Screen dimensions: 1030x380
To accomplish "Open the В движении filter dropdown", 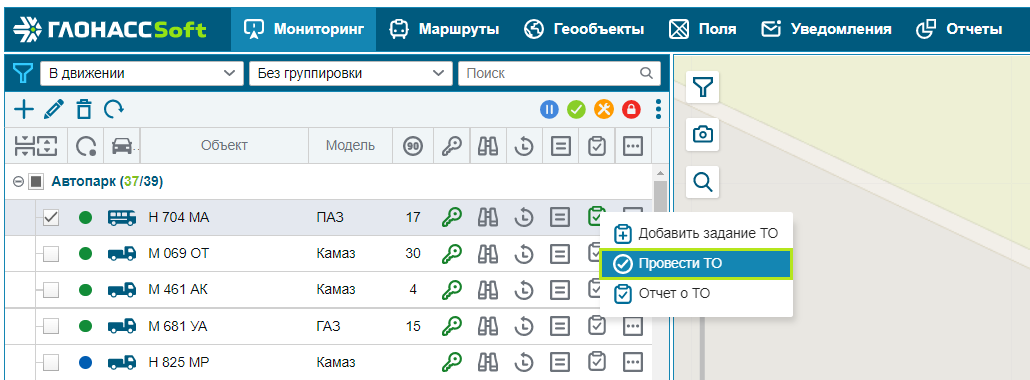I will pyautogui.click(x=141, y=73).
